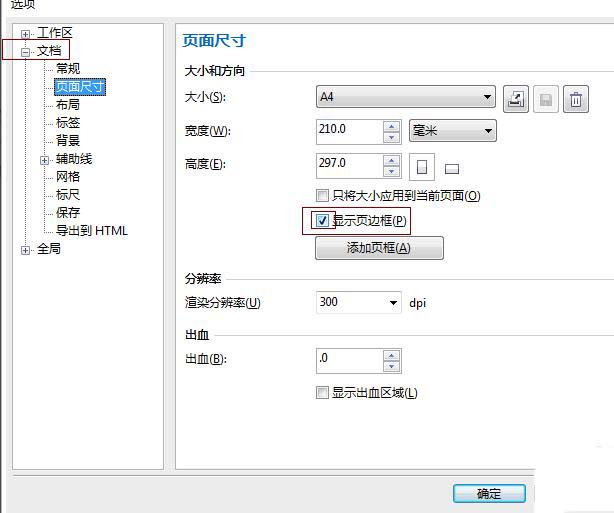Increase 高度 with up arrow
This screenshot has height=513, width=614.
pos(392,160)
